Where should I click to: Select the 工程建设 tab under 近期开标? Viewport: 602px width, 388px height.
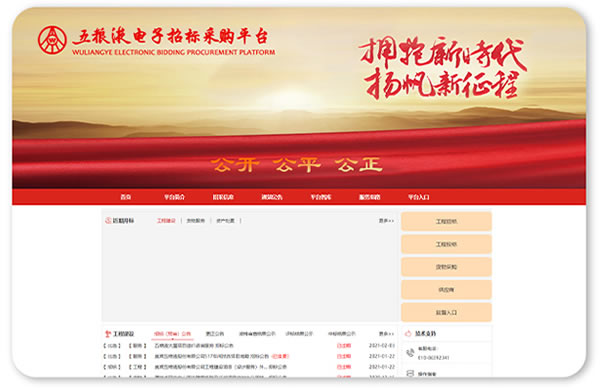pyautogui.click(x=166, y=221)
